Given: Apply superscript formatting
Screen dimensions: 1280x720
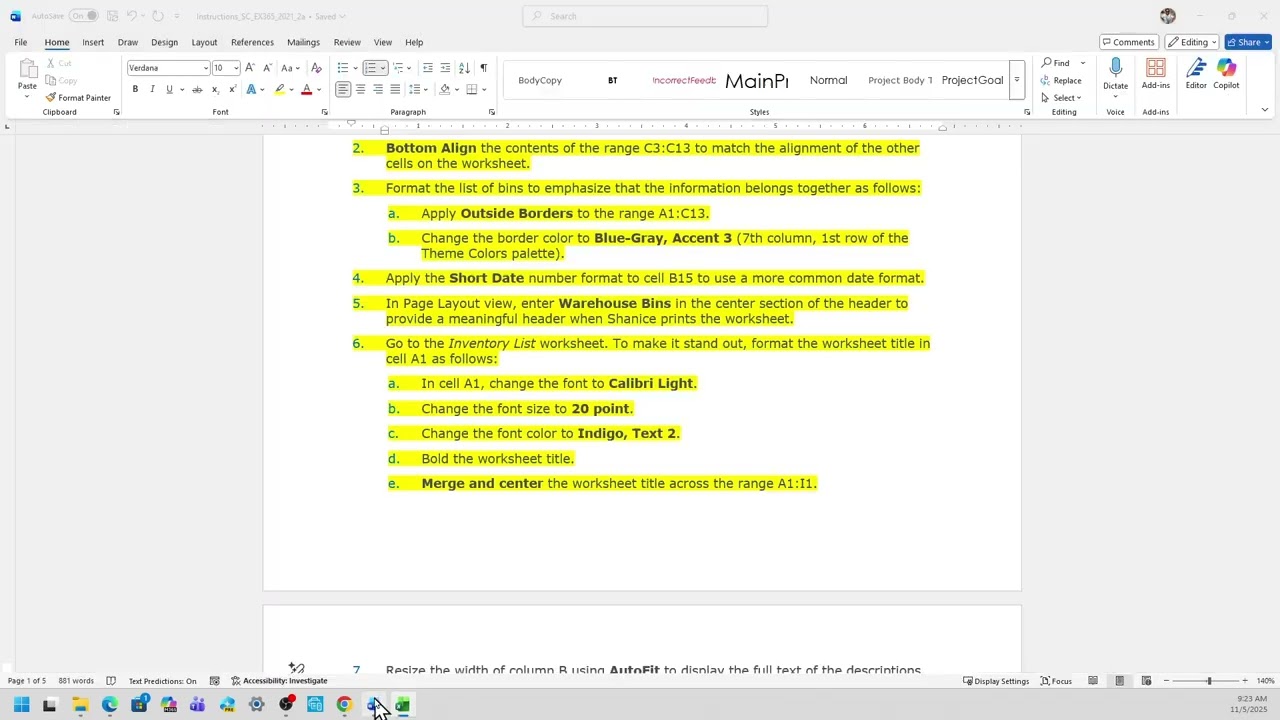Looking at the screenshot, I should pos(231,89).
